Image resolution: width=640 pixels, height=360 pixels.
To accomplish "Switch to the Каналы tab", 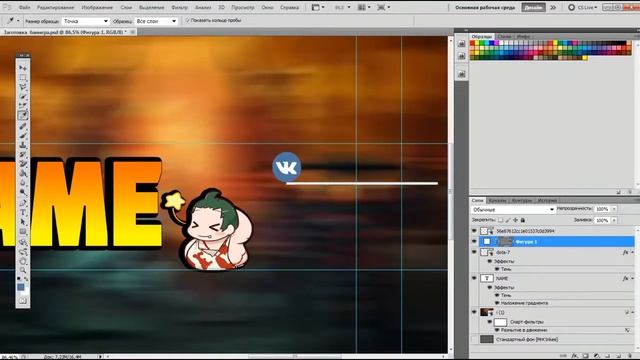I will [x=498, y=200].
